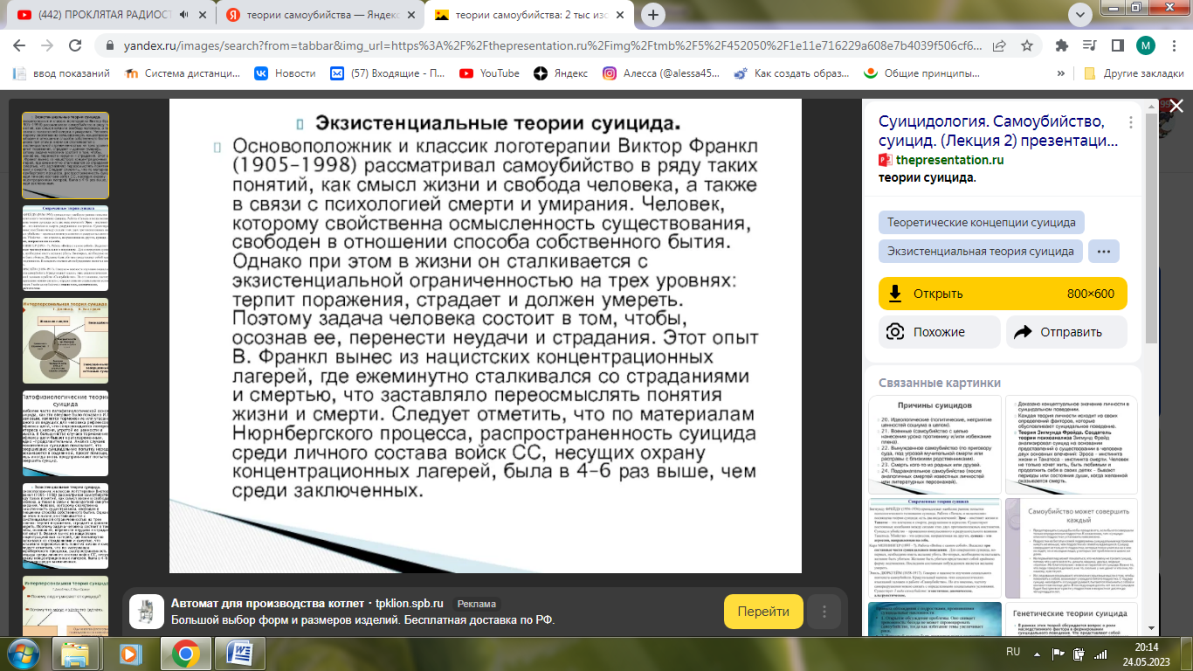The image size is (1193, 671).
Task: Expand hidden bookmarks chevron
Action: click(x=1061, y=74)
